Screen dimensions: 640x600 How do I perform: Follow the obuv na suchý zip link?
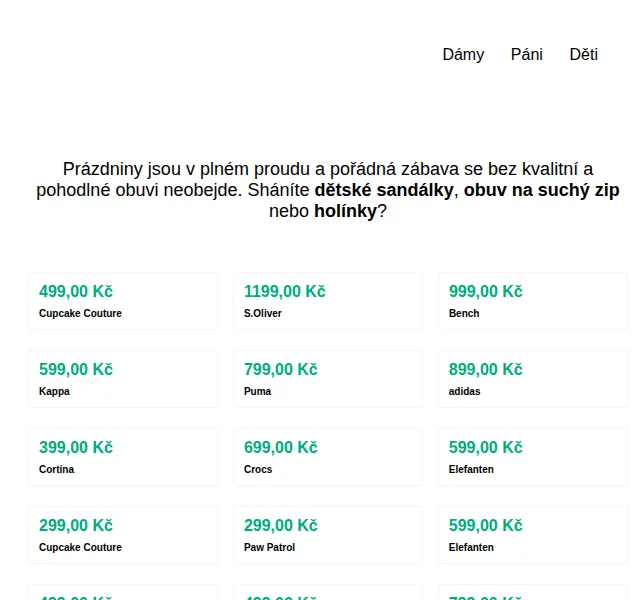(x=542, y=190)
